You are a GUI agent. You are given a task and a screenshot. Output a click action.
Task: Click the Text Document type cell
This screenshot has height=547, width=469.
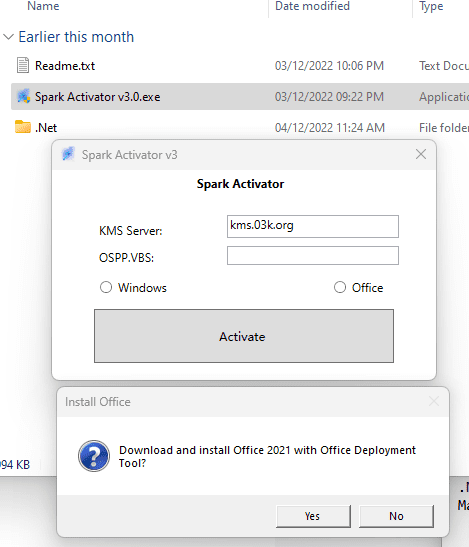[x=444, y=66]
